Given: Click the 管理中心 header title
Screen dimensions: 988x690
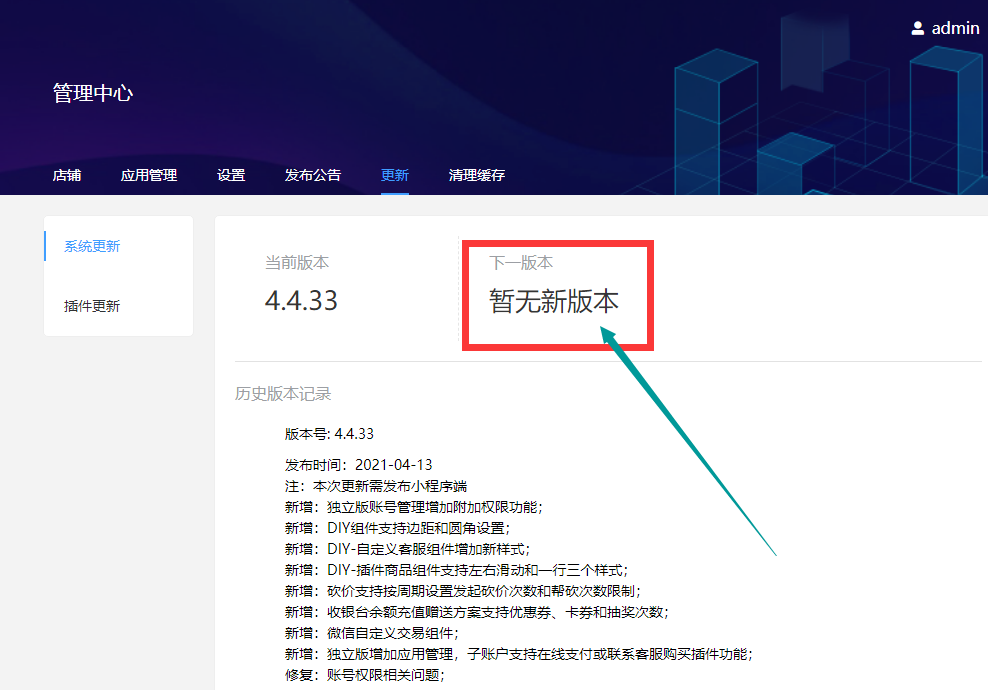Looking at the screenshot, I should 93,94.
